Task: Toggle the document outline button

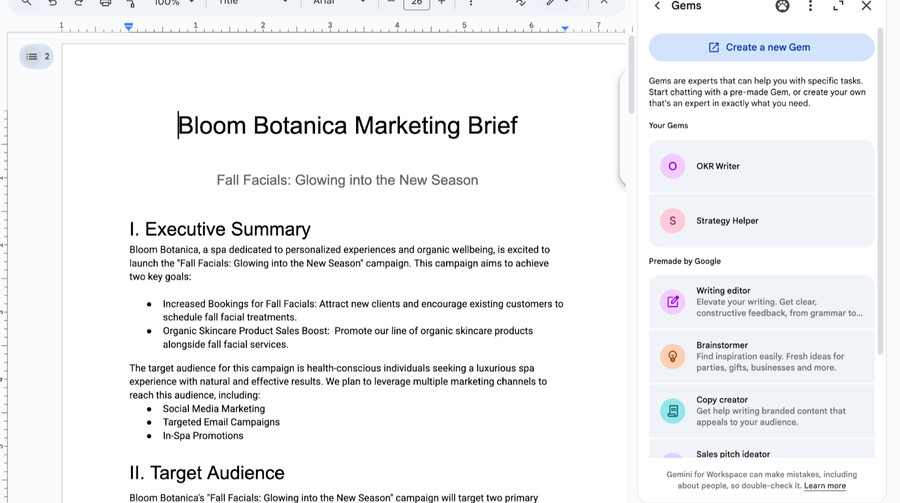Action: 37,57
